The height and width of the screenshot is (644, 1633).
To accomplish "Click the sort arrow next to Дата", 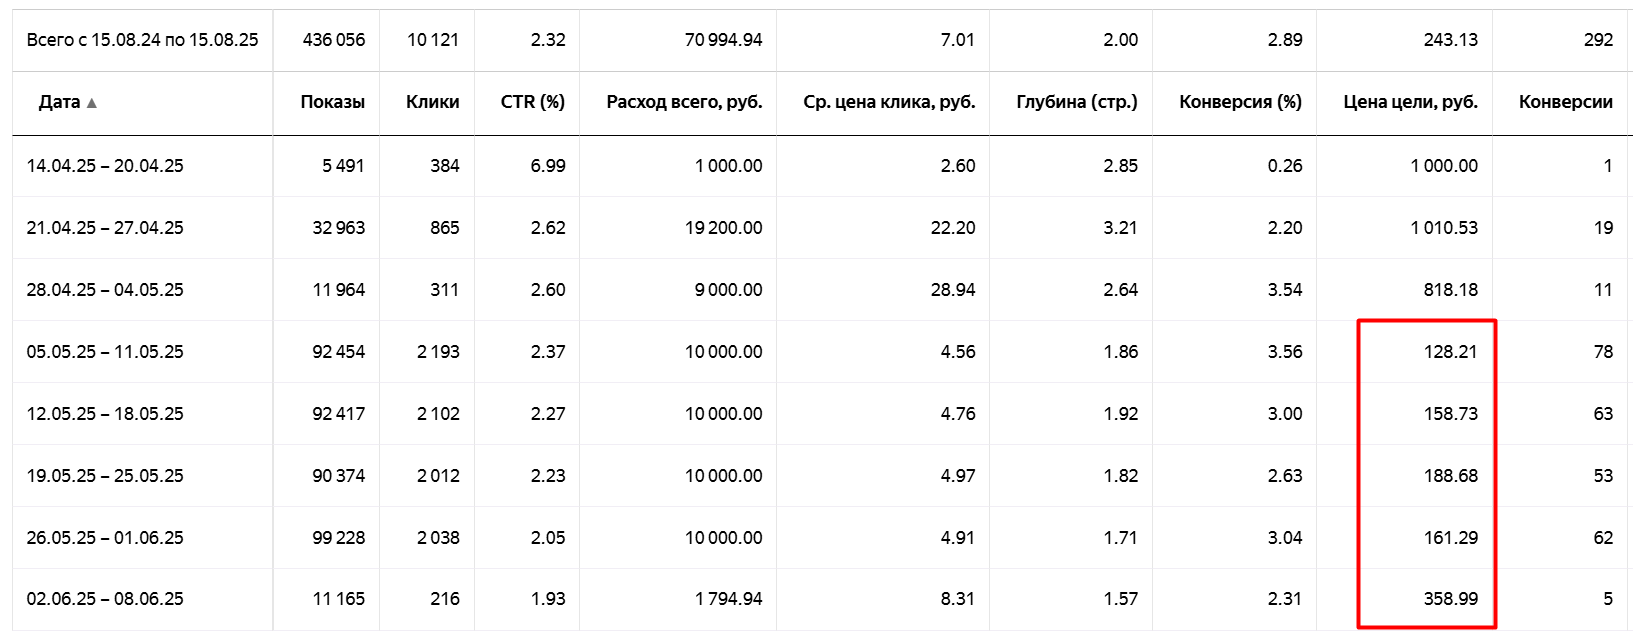I will tap(92, 103).
